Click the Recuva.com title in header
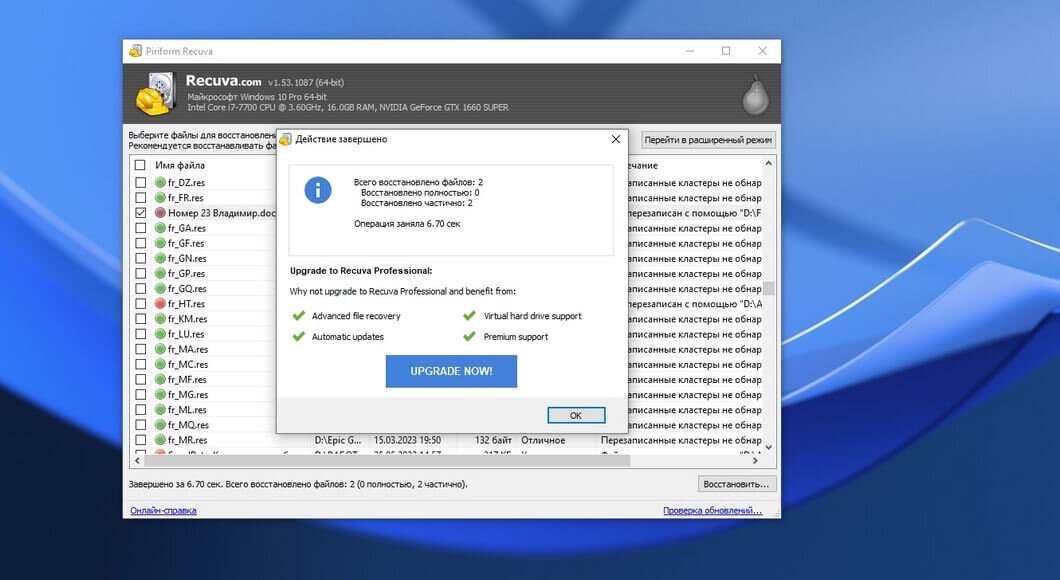 pos(223,81)
